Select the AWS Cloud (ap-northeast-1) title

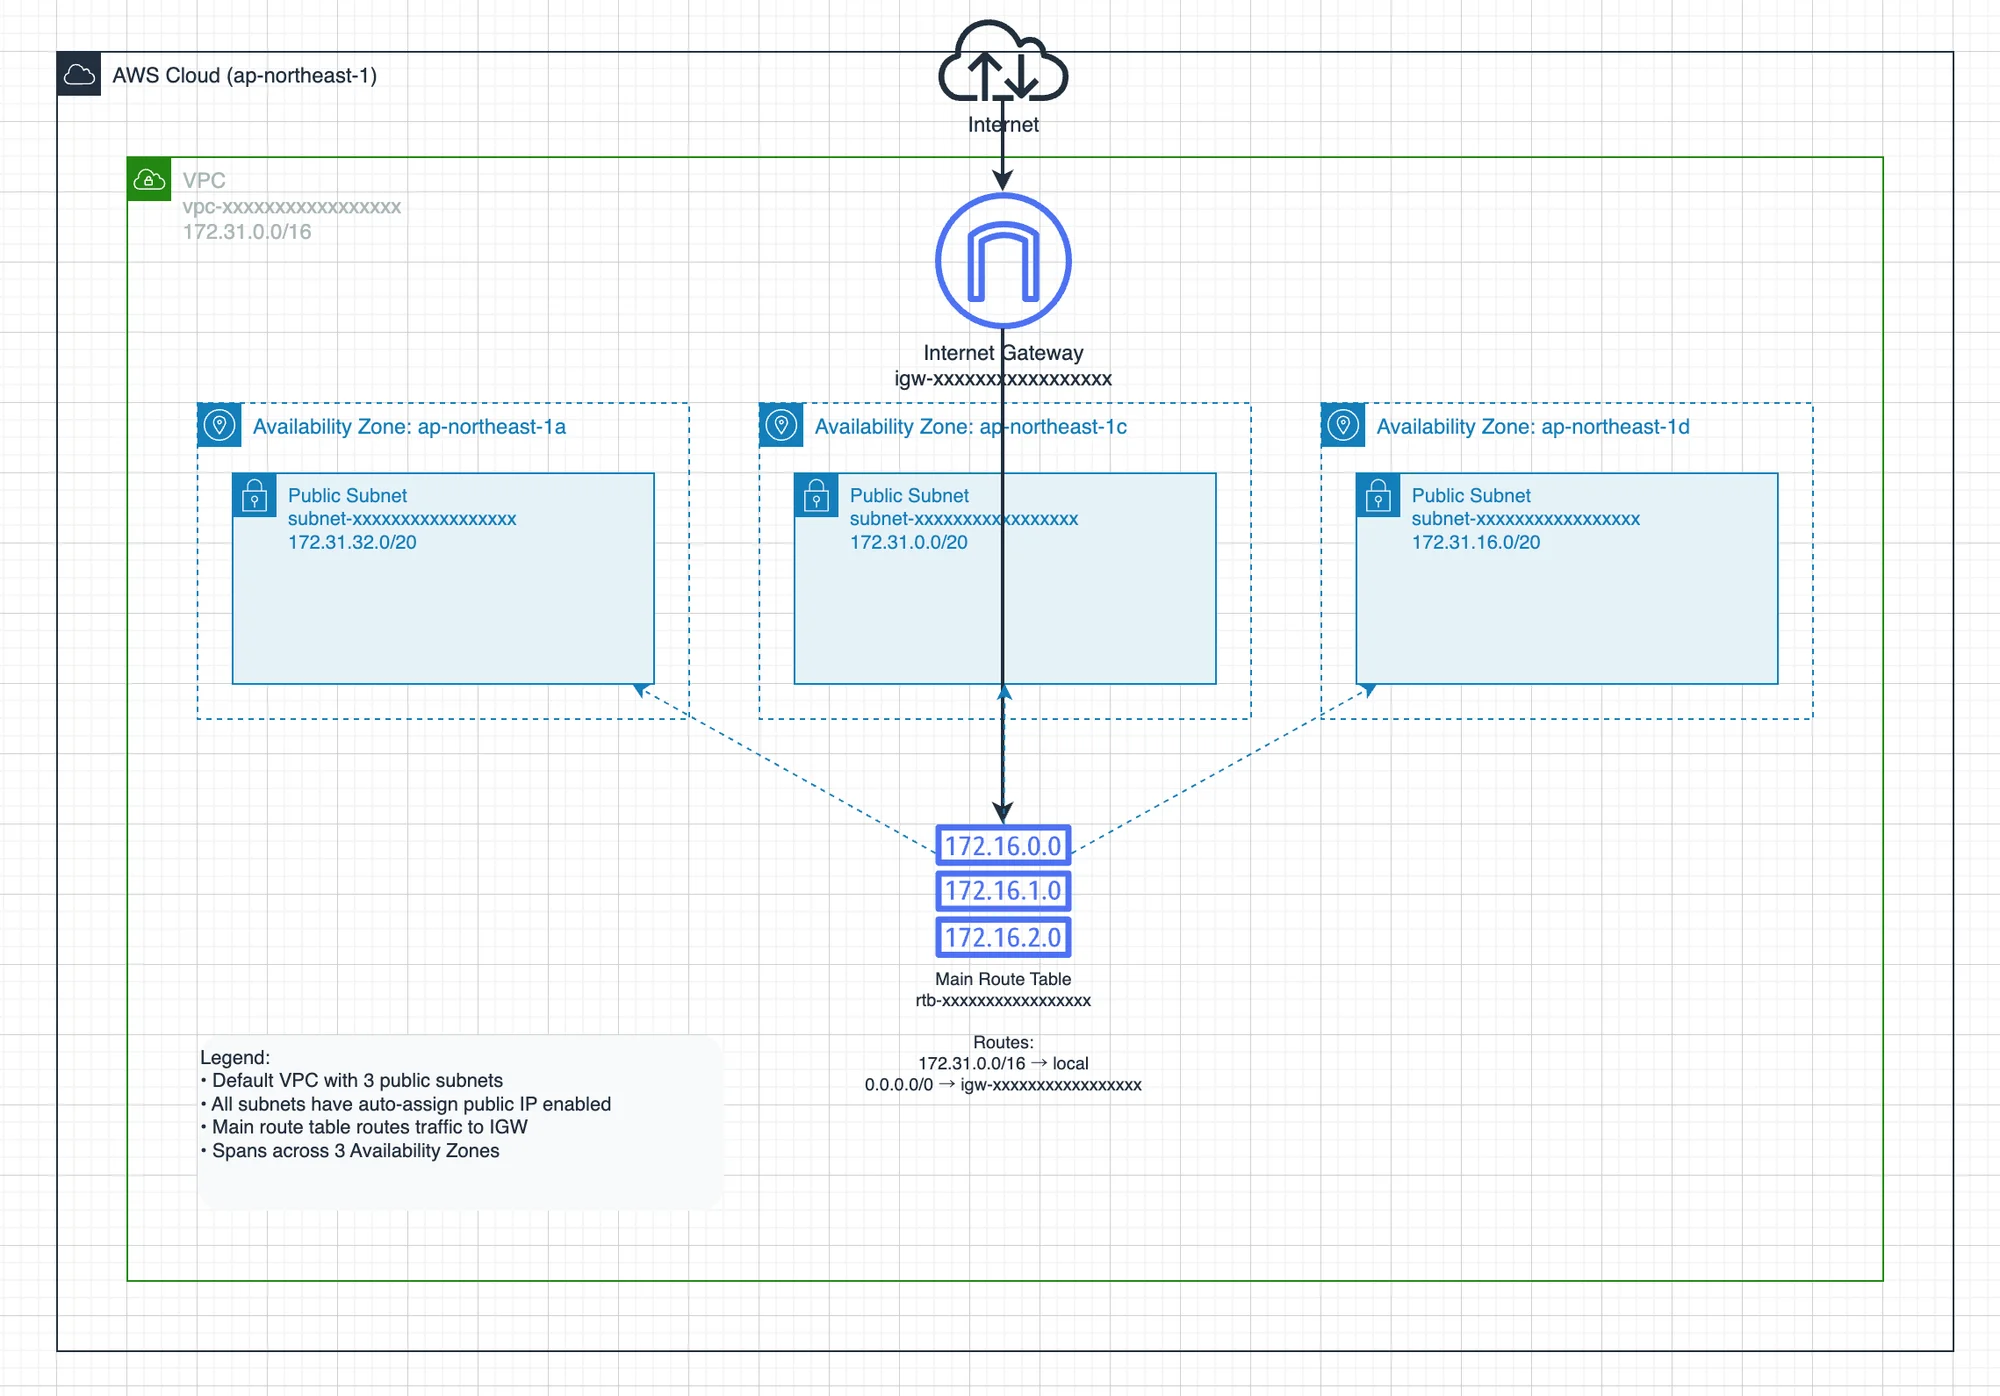(x=244, y=76)
